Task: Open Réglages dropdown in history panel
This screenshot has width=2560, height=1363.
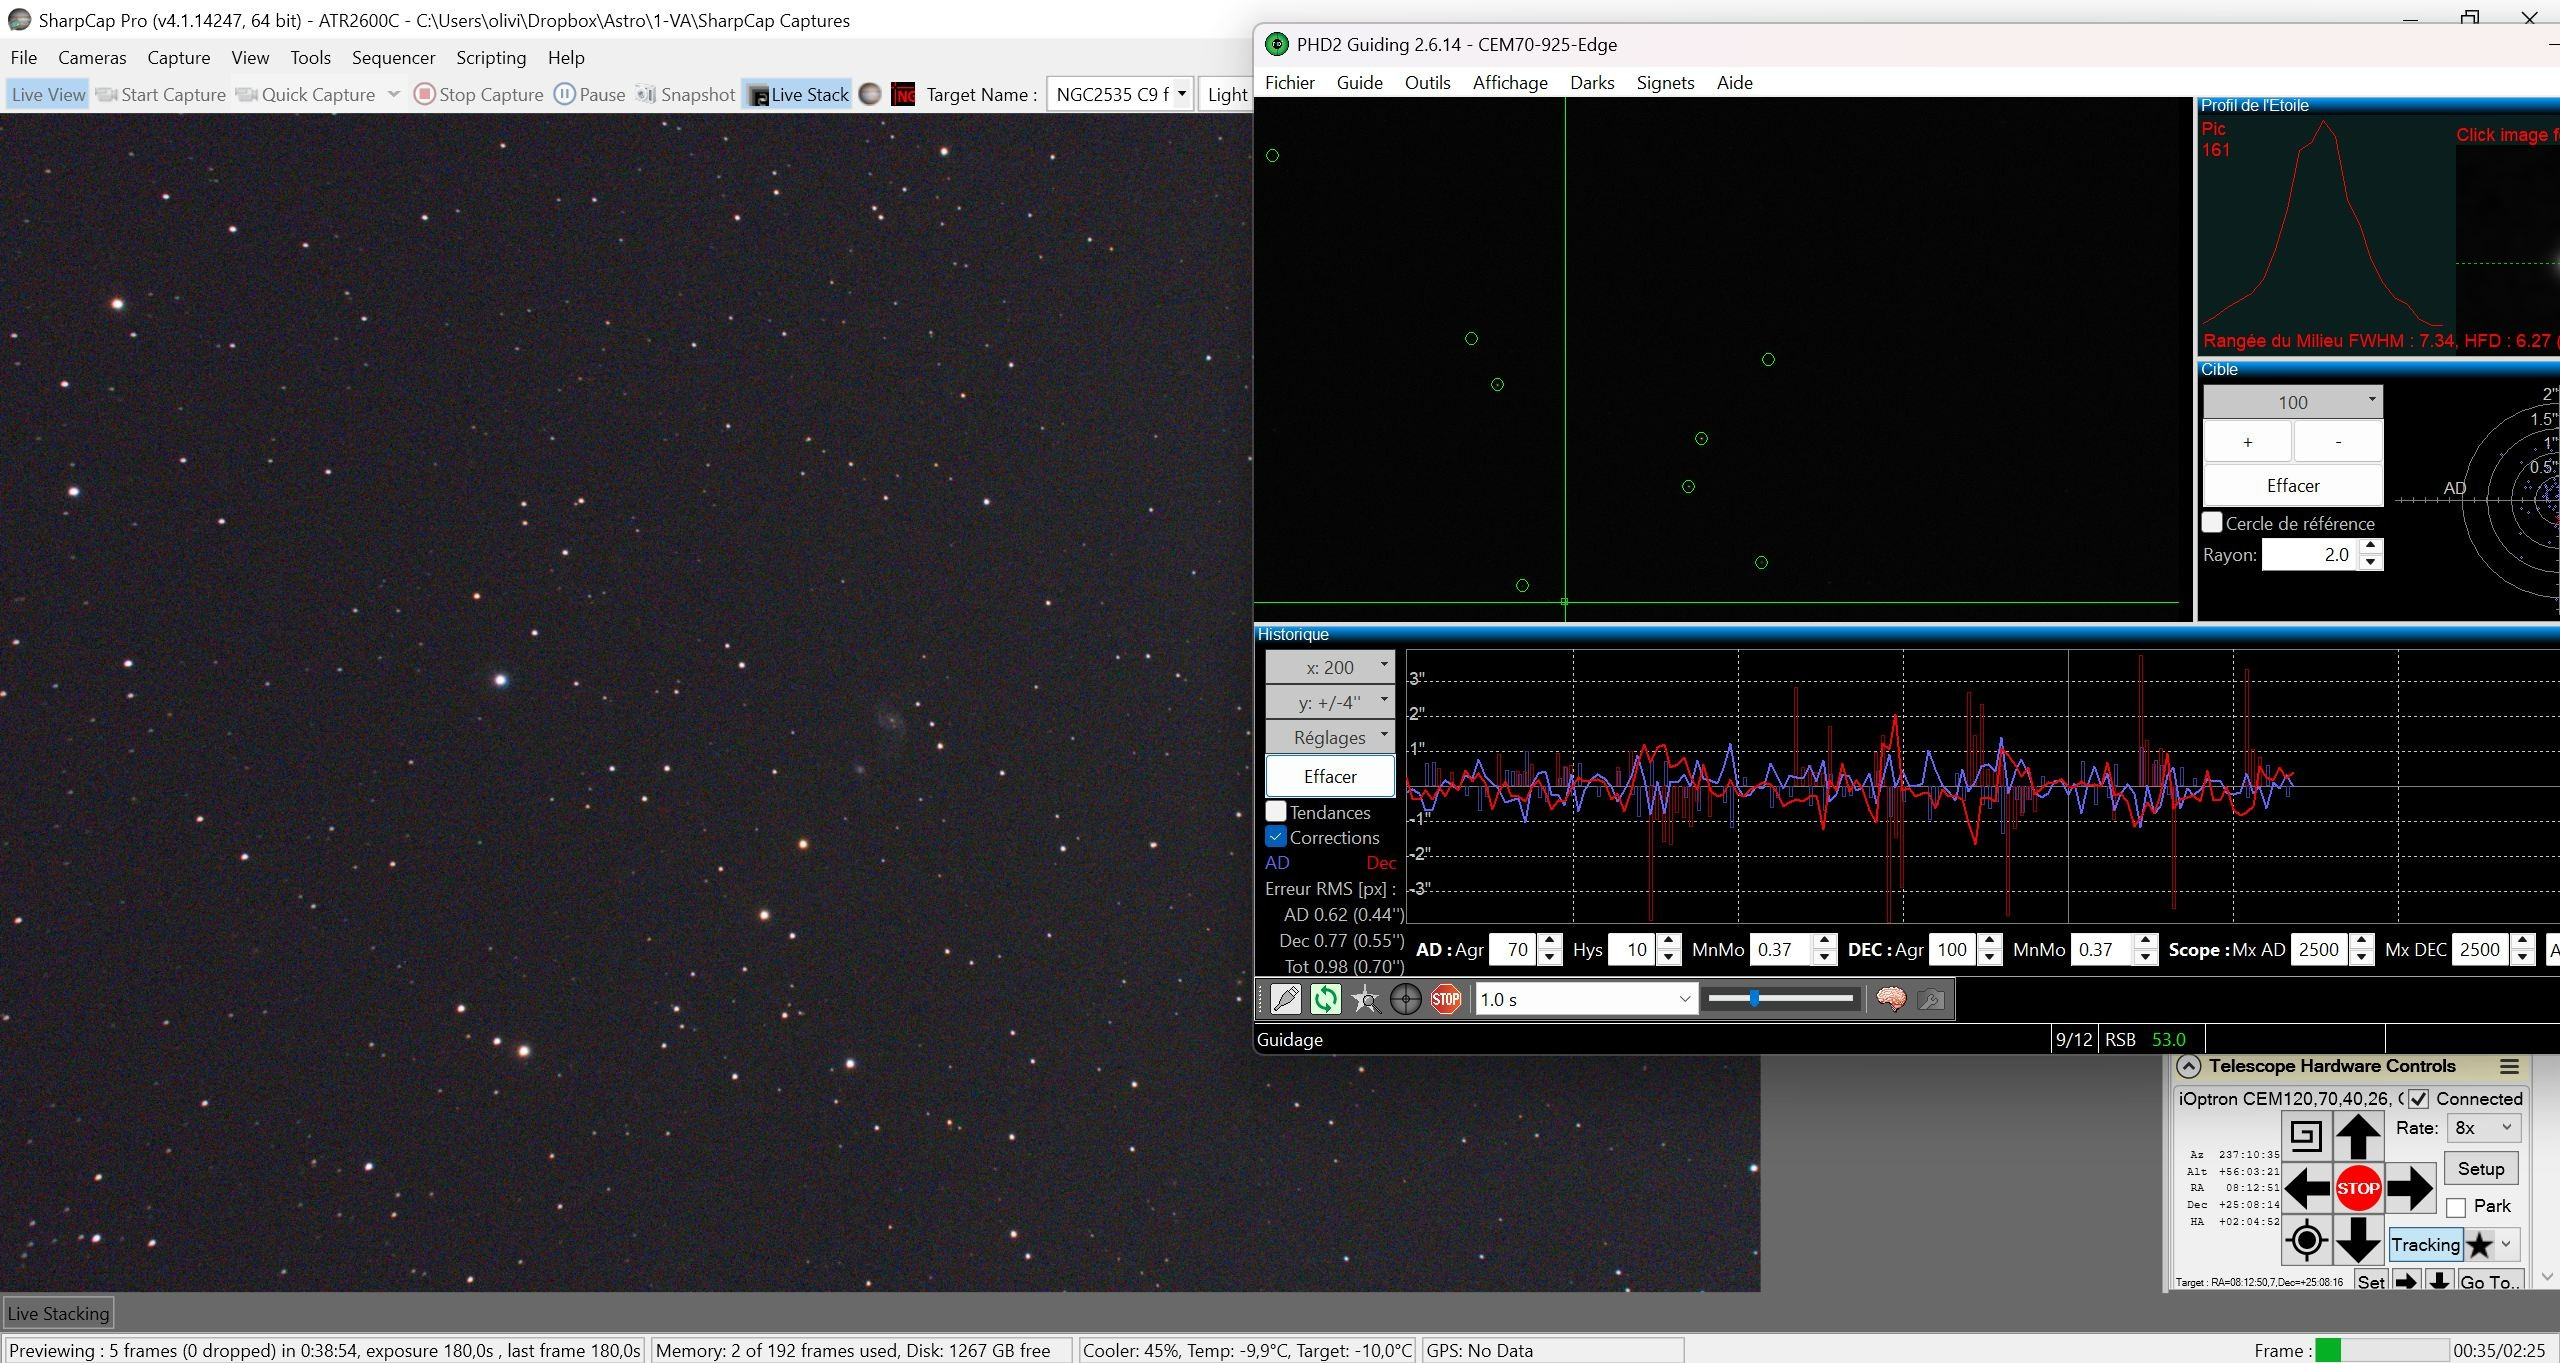Action: (x=1330, y=737)
